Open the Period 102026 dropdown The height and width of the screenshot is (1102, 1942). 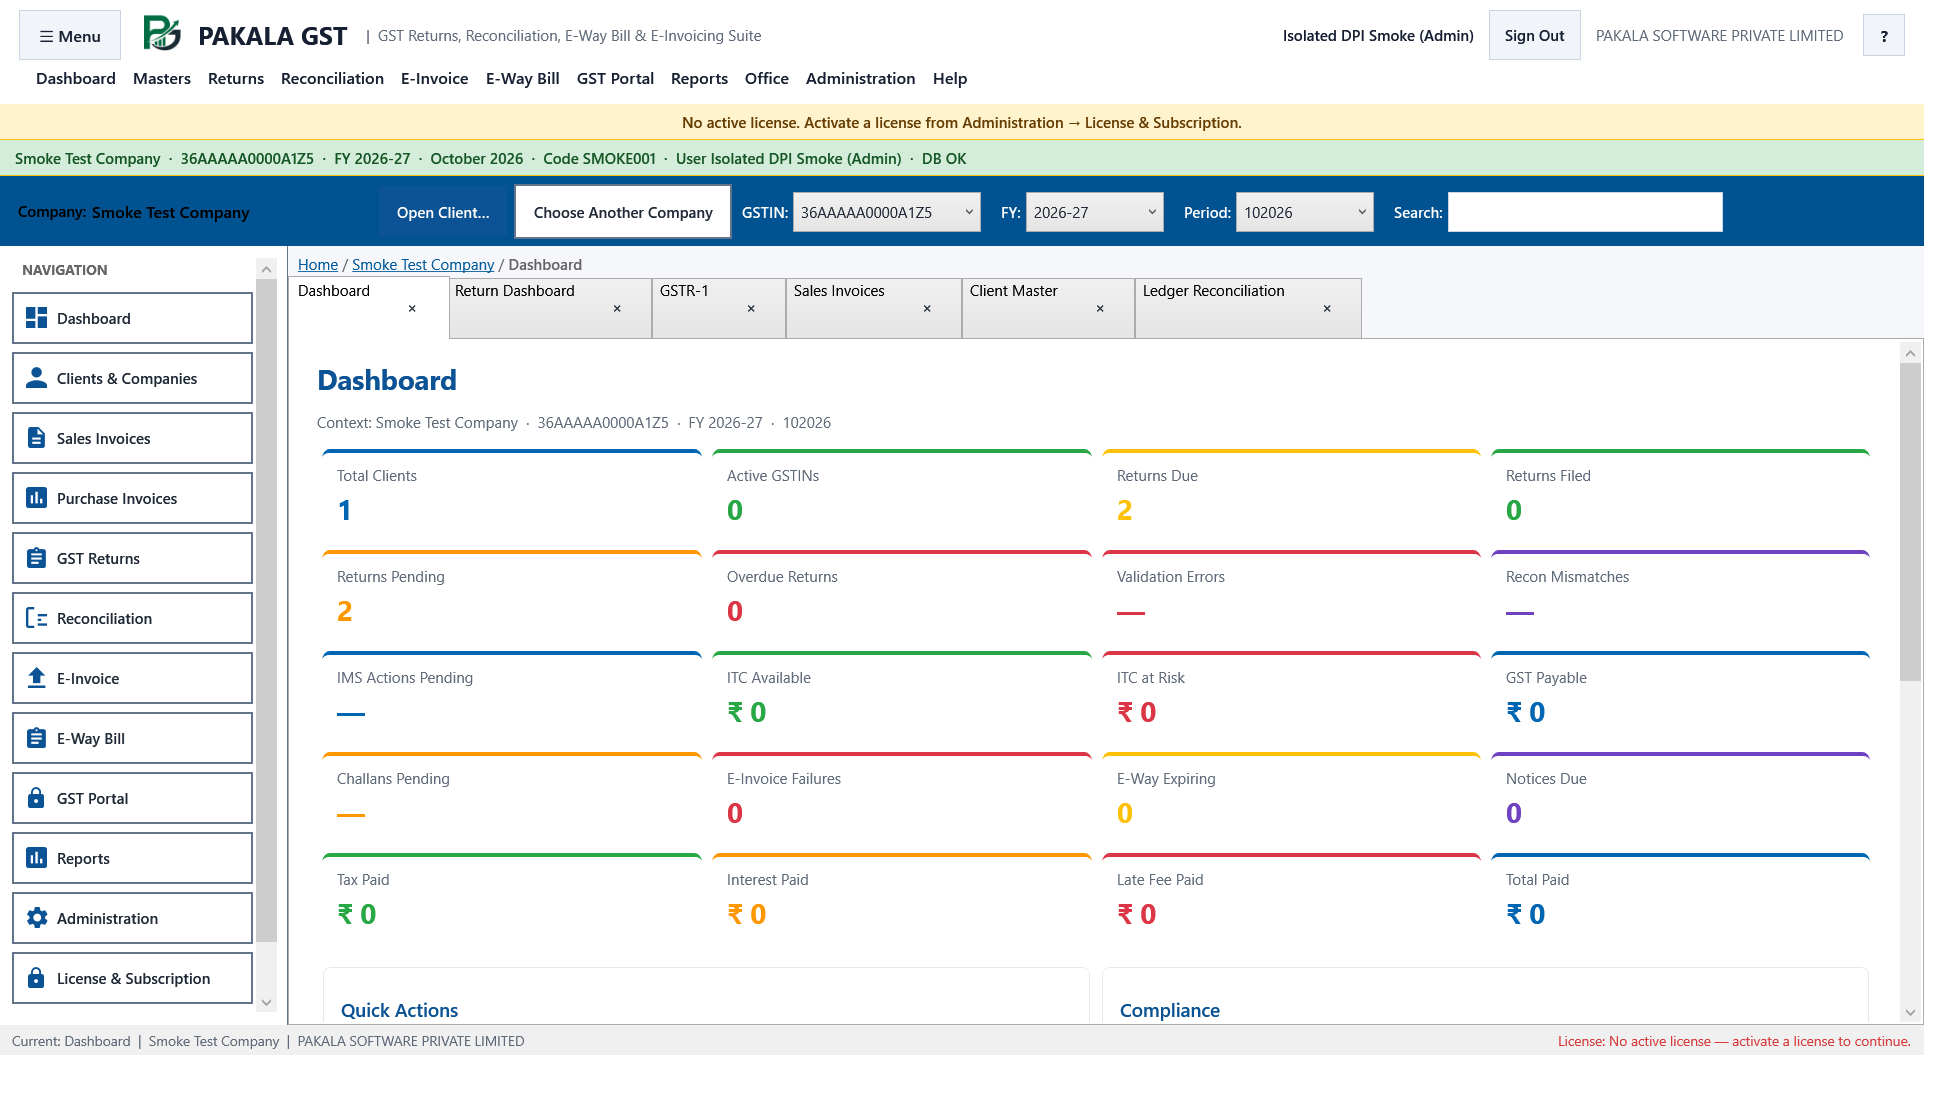[x=1304, y=212]
